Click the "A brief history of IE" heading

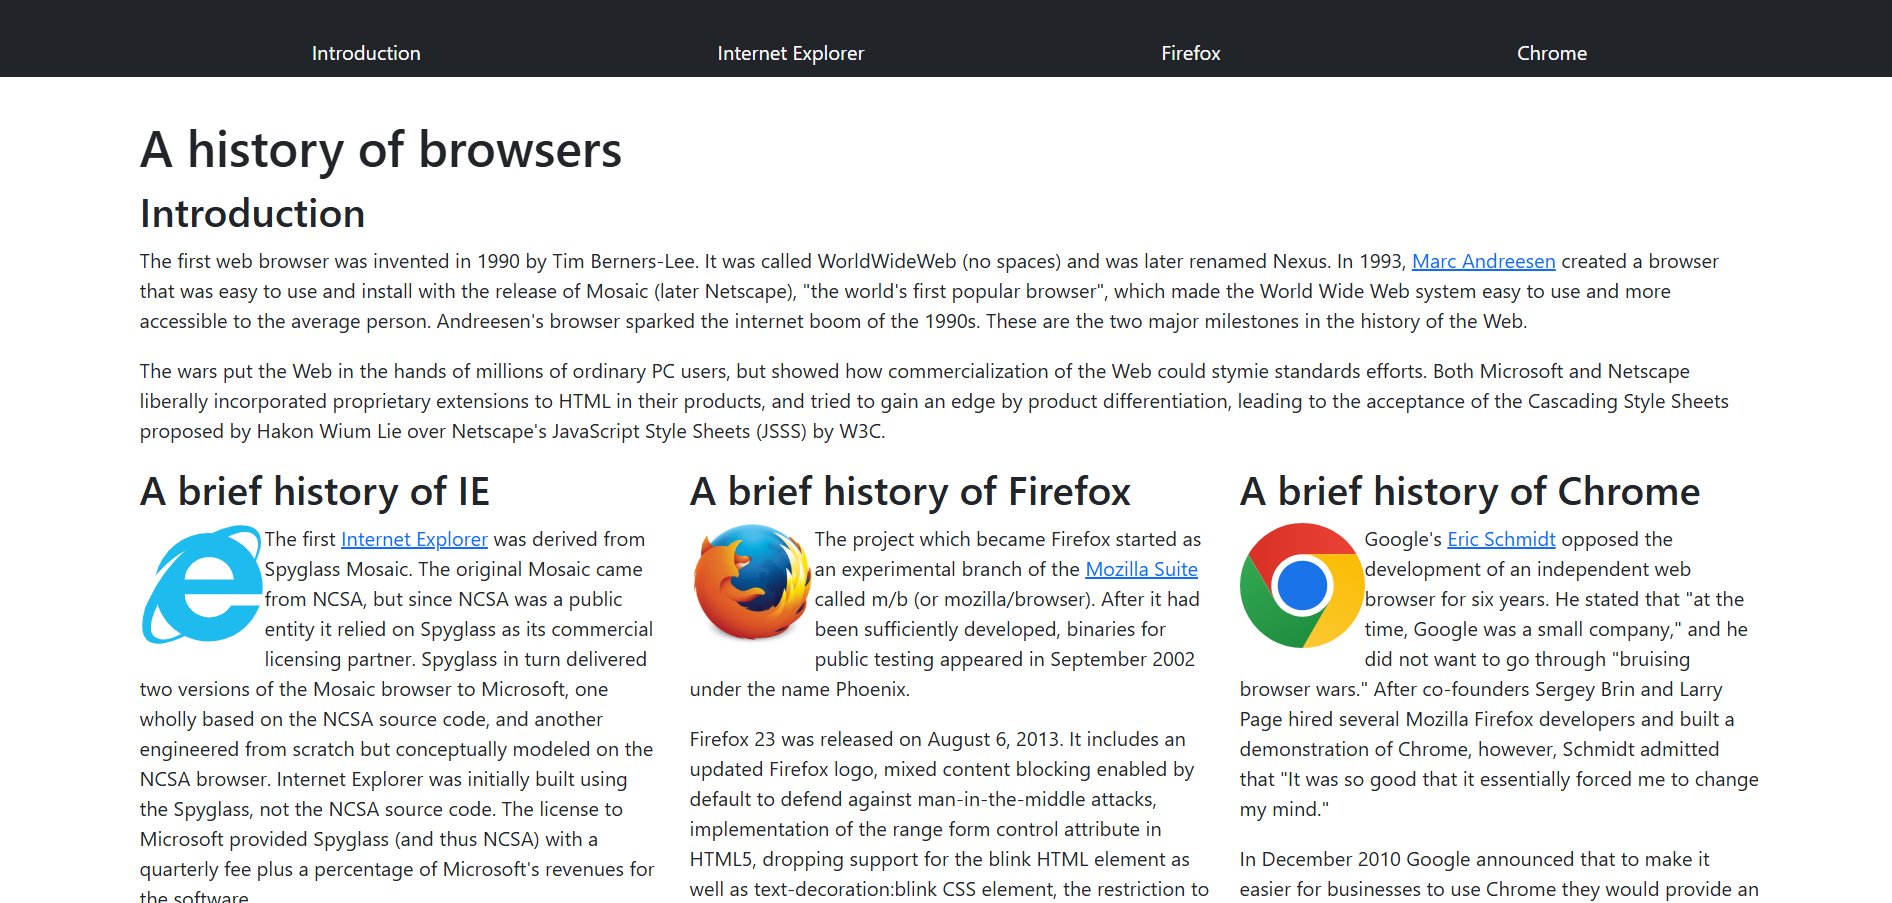tap(315, 491)
